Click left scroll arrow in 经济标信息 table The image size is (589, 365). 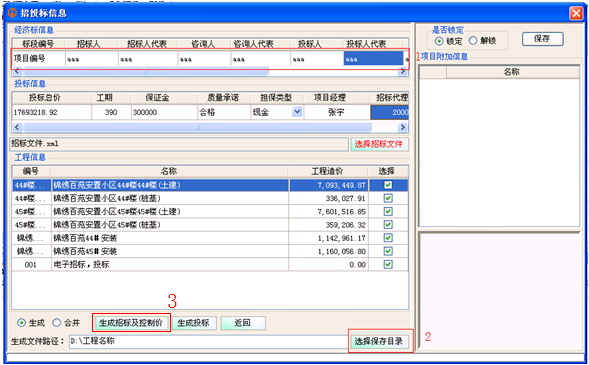17,71
